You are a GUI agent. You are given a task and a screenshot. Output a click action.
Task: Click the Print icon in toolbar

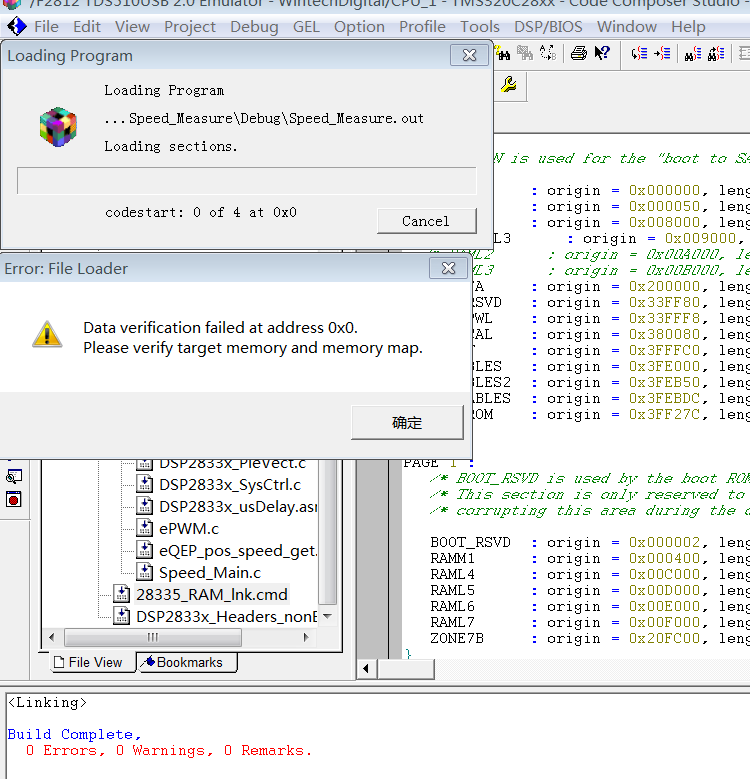click(x=579, y=53)
